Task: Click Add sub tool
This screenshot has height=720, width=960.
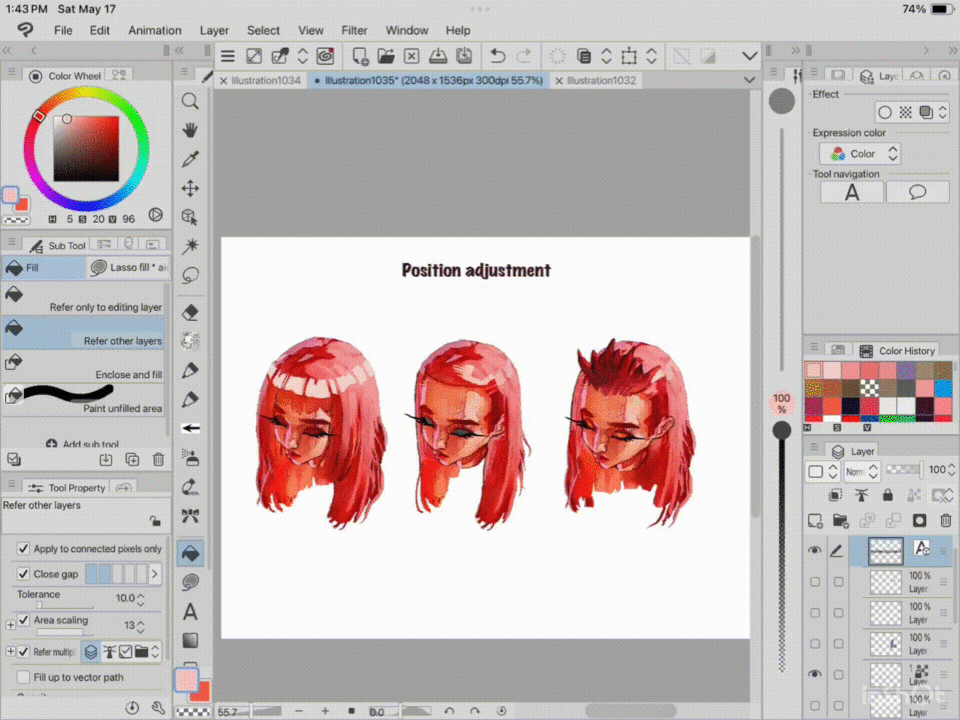Action: pos(84,444)
